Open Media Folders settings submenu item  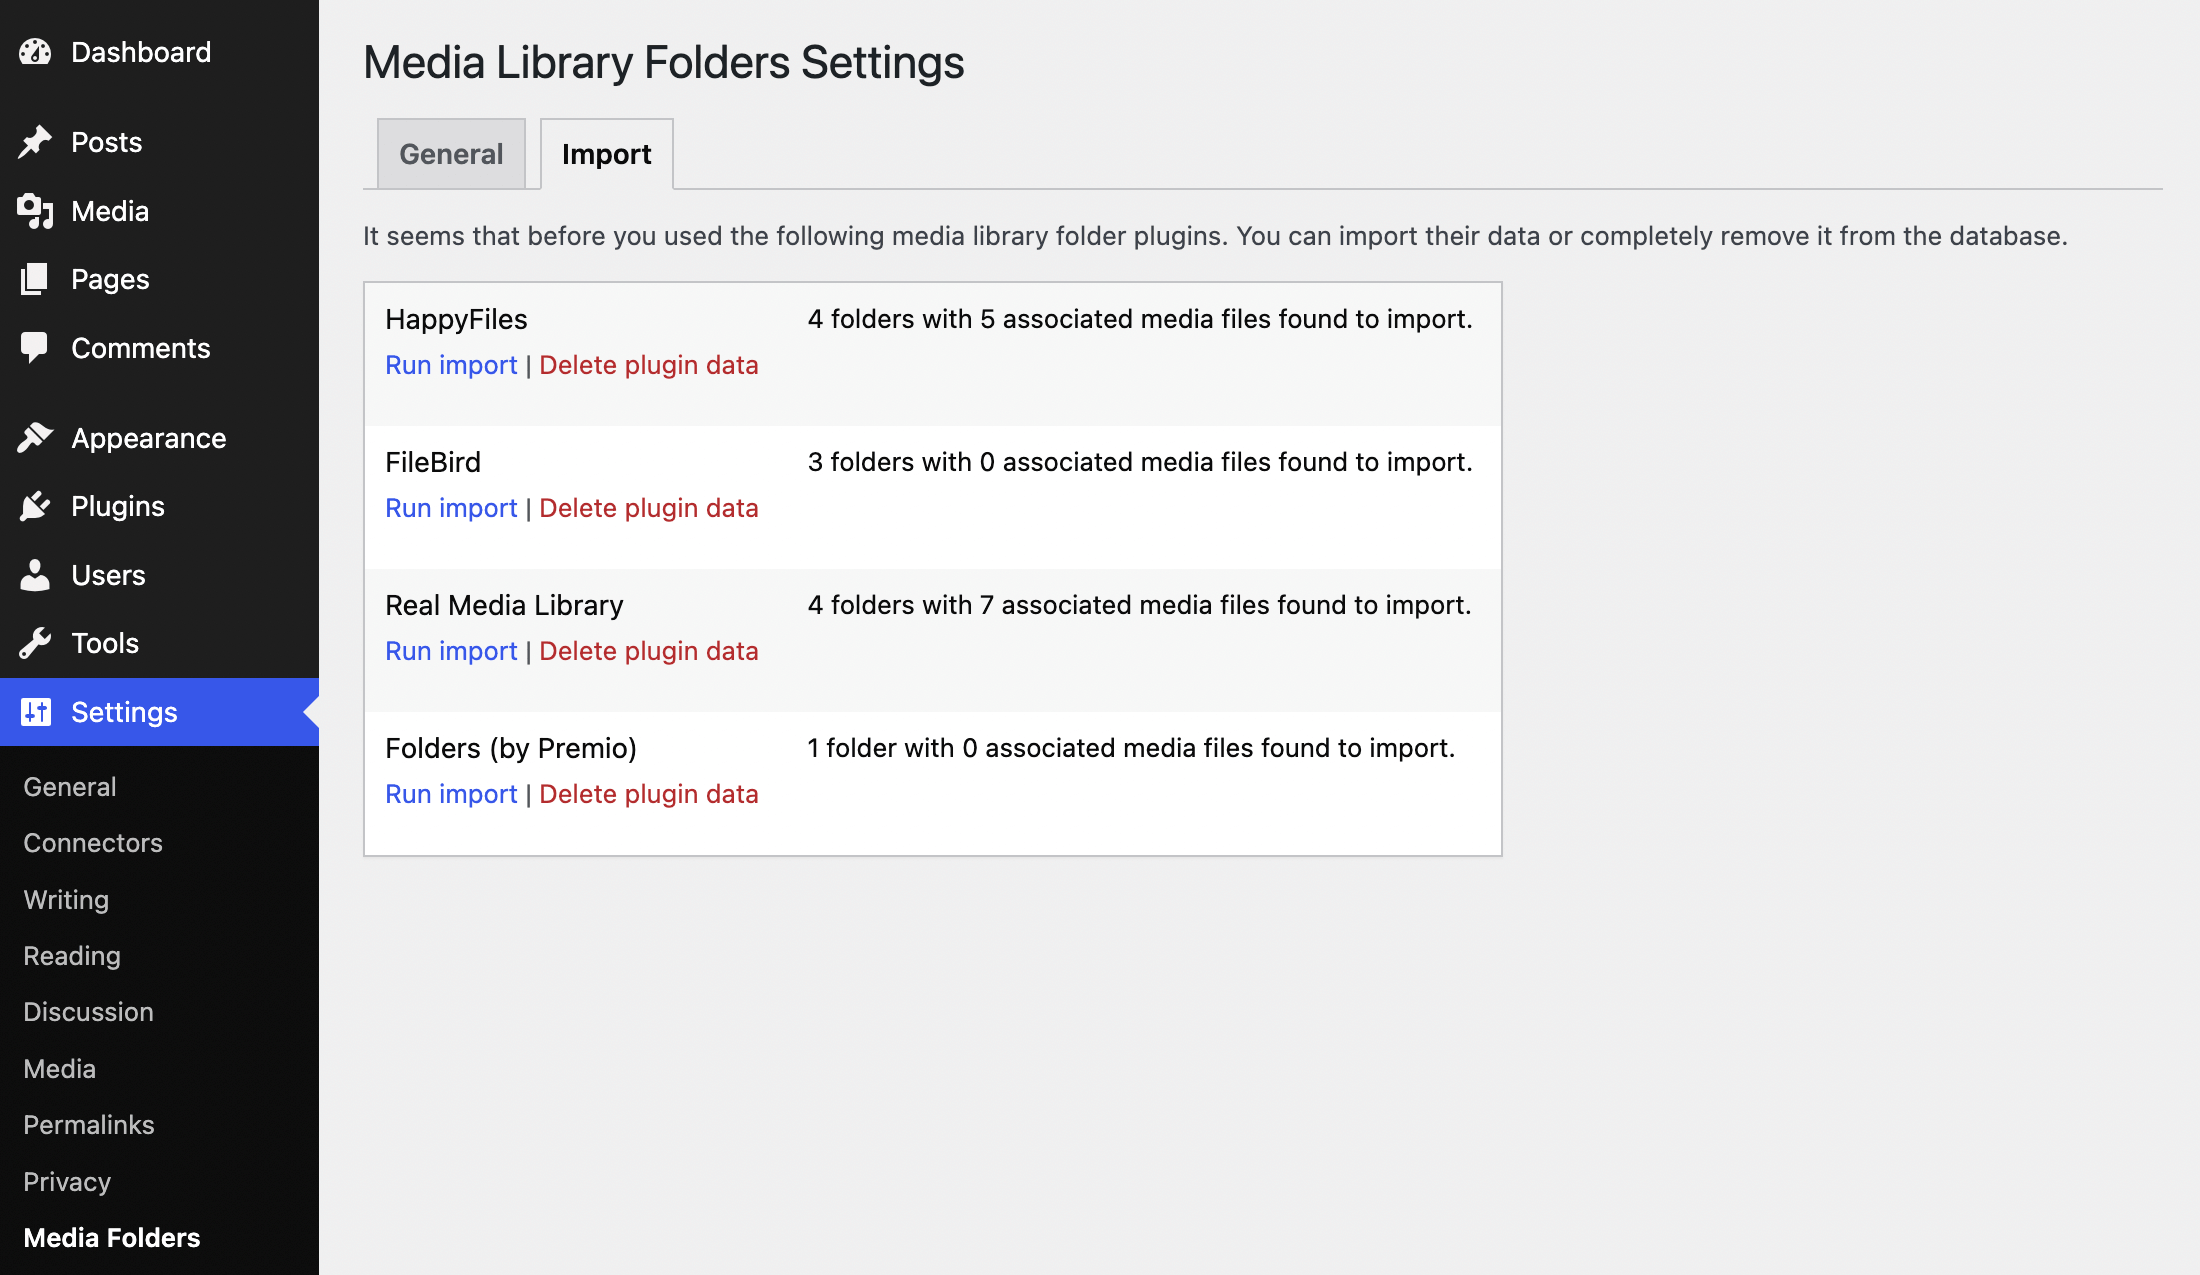click(x=112, y=1238)
